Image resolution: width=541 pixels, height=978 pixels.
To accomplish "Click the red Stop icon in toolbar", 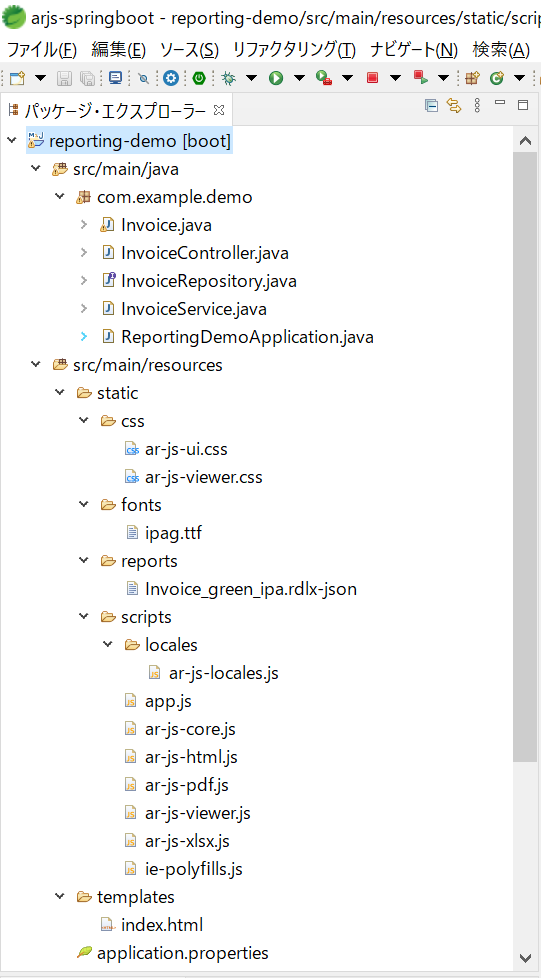I will (x=373, y=78).
